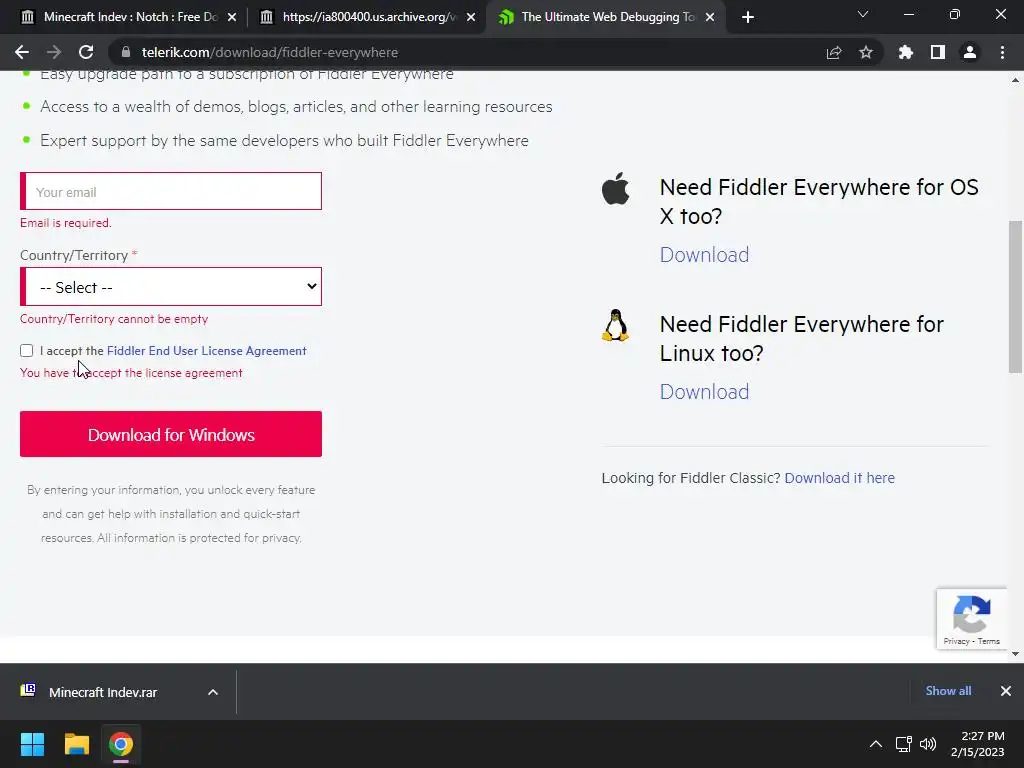Click the page vertical scrollbar thumb
Screen dimensions: 1024x768
coord(1016,297)
